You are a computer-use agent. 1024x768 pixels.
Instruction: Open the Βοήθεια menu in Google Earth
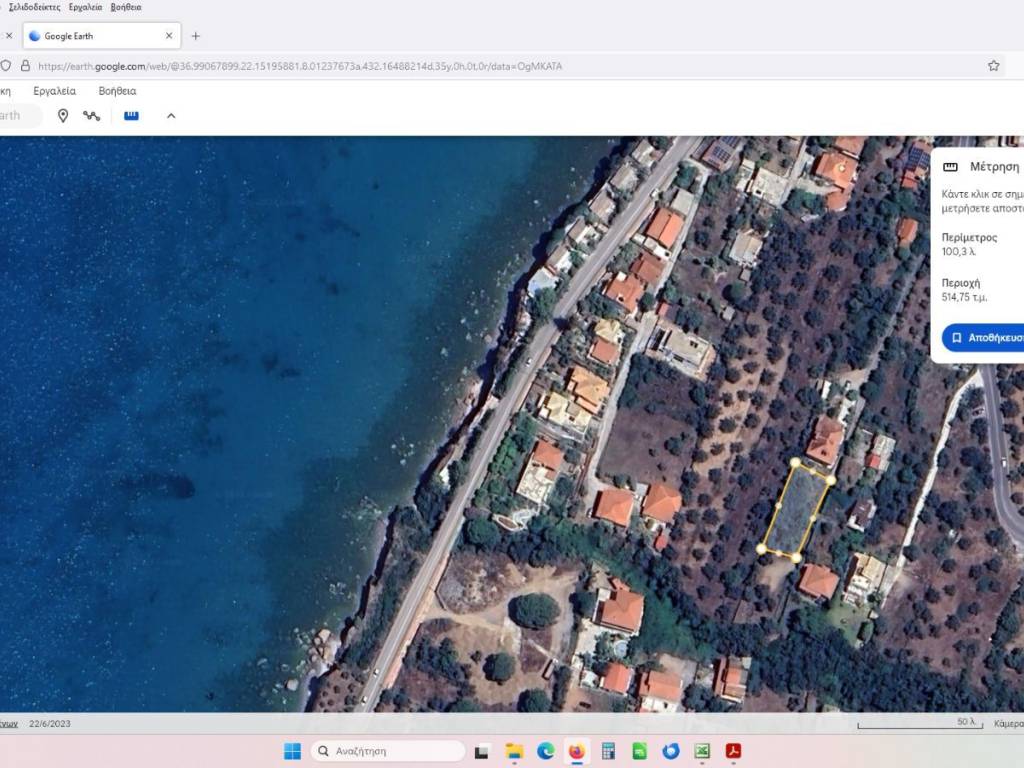pyautogui.click(x=117, y=91)
